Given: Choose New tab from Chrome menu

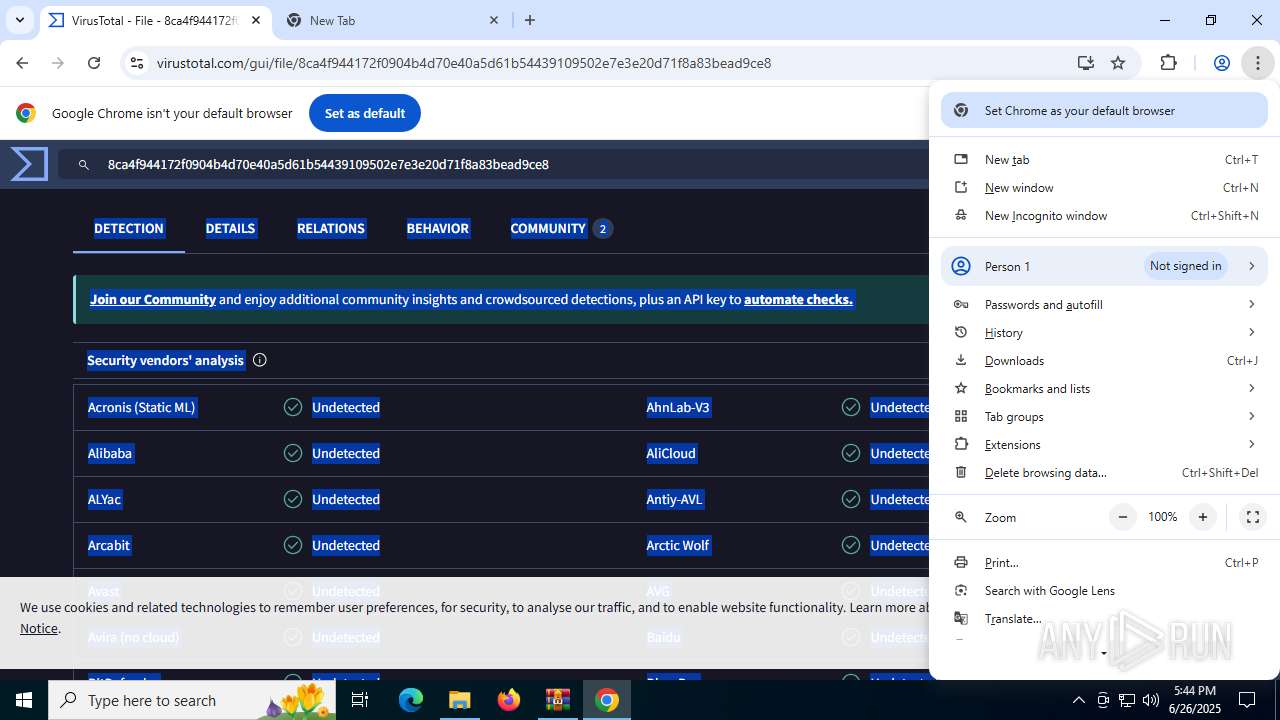Looking at the screenshot, I should 1104,160.
